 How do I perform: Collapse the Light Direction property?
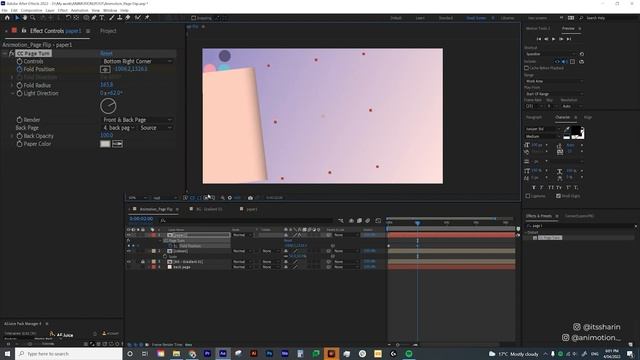(x=12, y=93)
